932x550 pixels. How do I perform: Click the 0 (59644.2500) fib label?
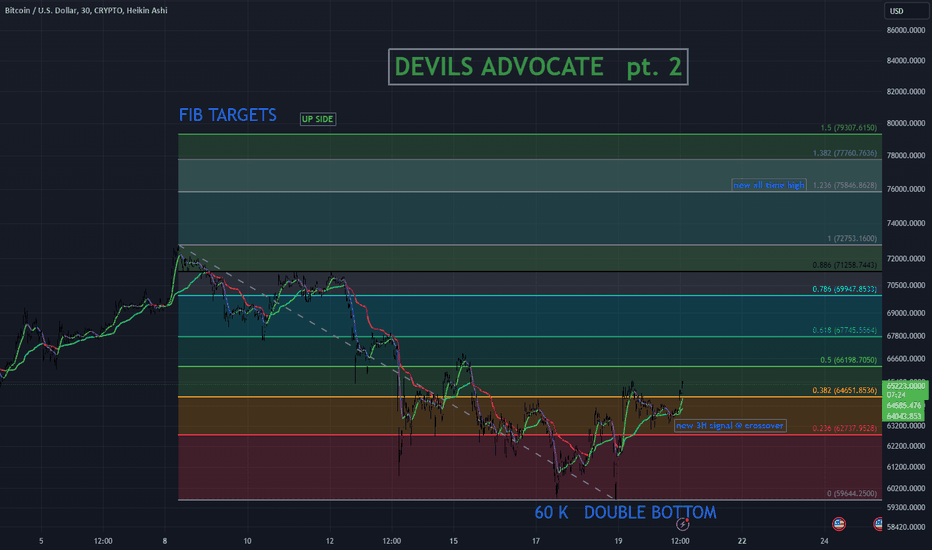852,494
